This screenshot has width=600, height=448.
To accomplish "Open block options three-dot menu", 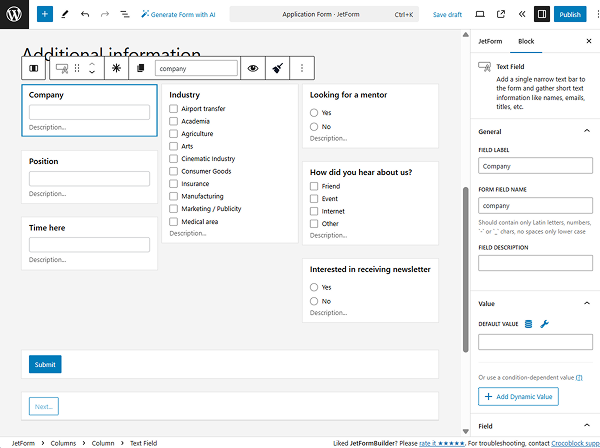I will click(x=302, y=68).
